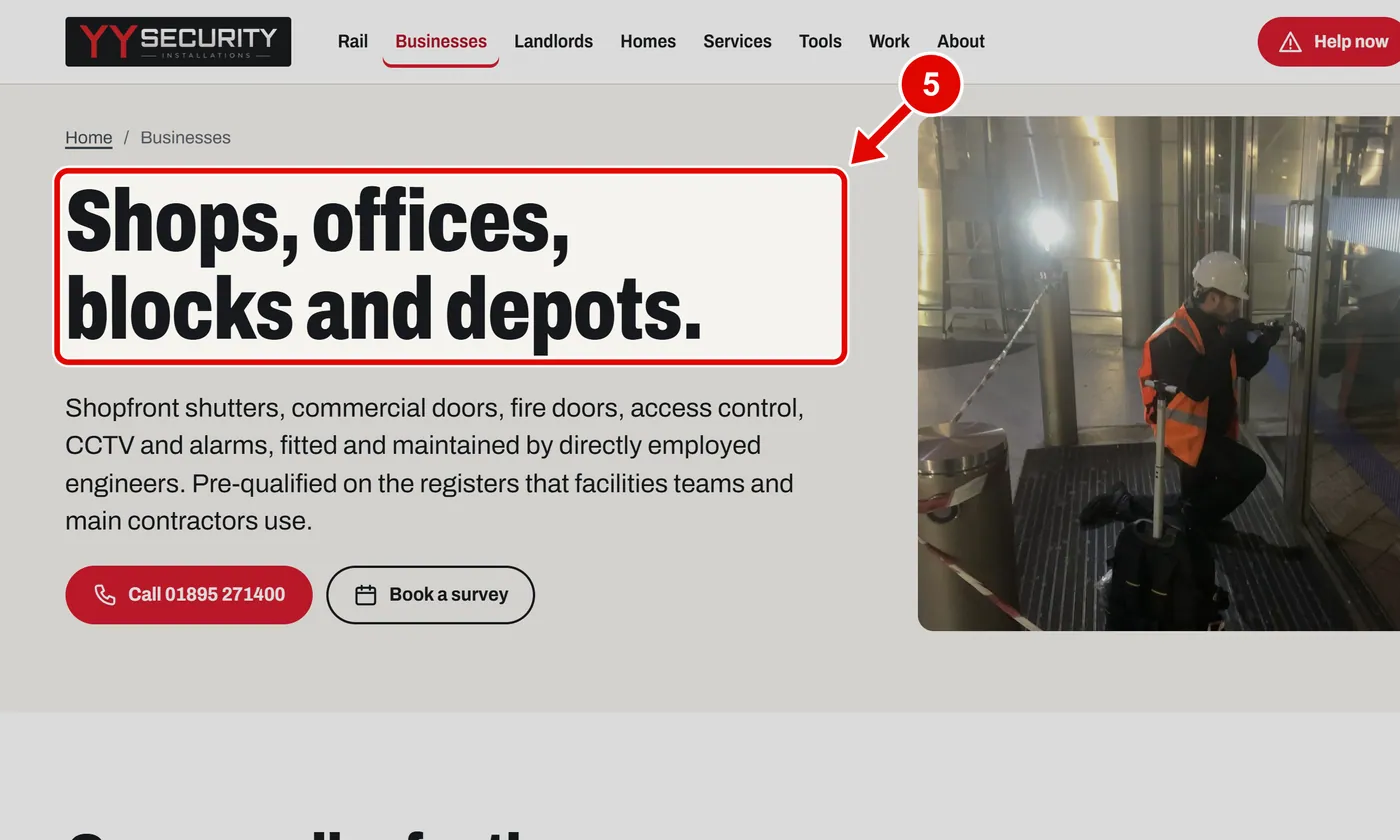
Task: Click the warning triangle icon in Help now
Action: click(x=1290, y=42)
